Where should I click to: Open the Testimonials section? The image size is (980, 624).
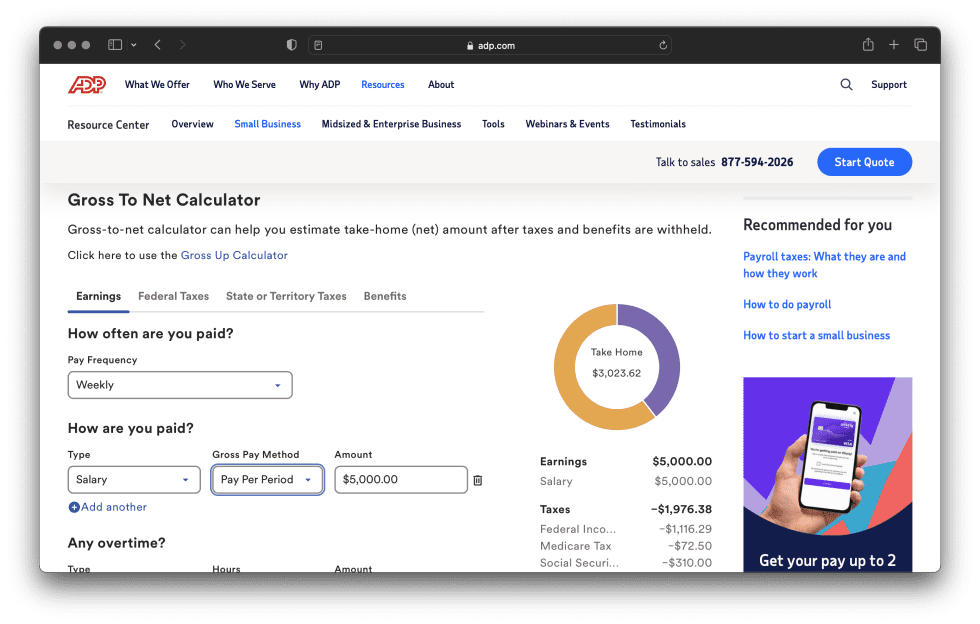[x=658, y=124]
